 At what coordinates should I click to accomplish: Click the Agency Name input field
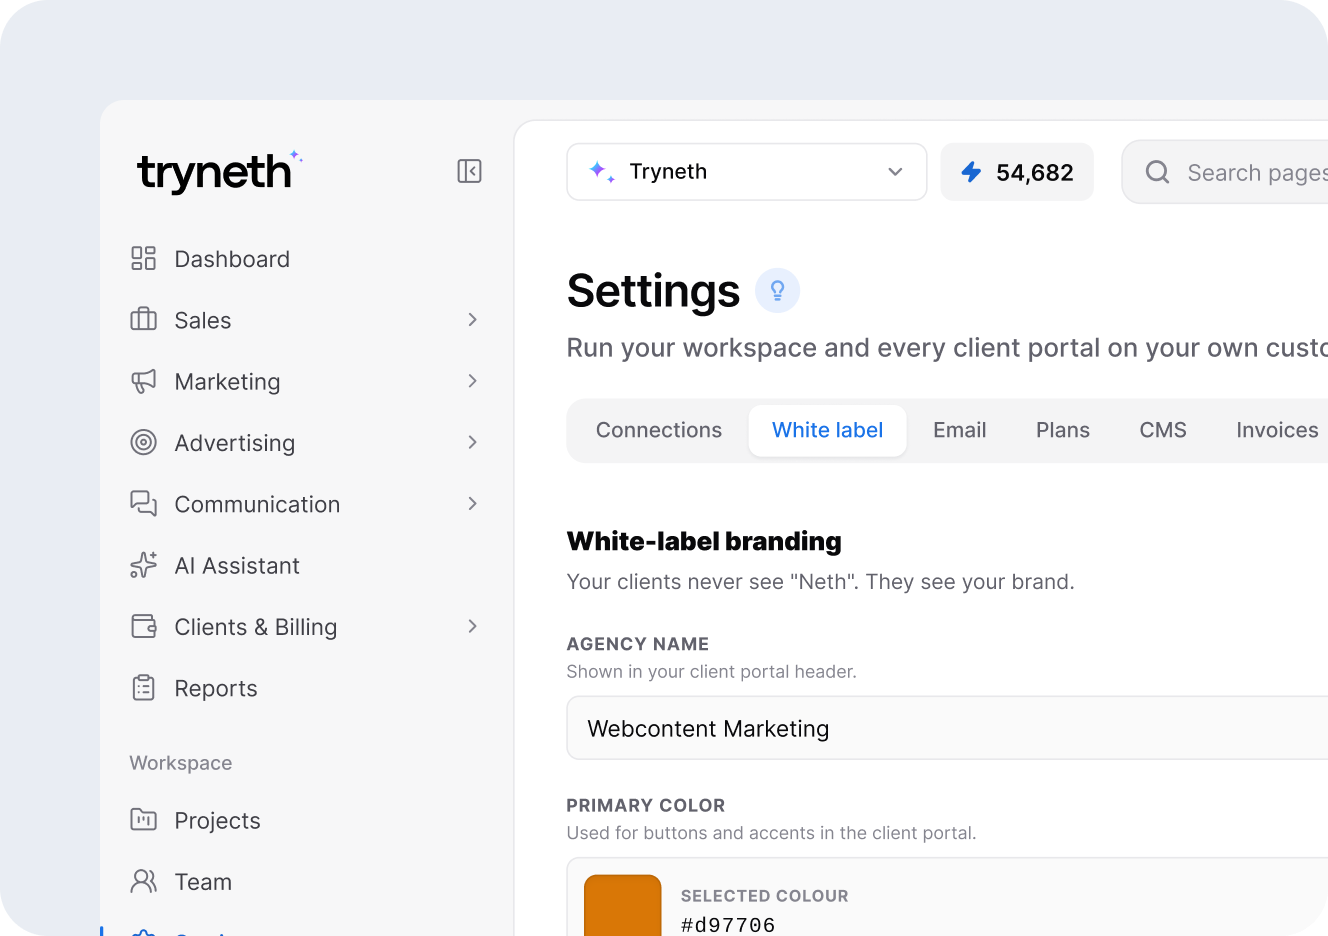(947, 728)
